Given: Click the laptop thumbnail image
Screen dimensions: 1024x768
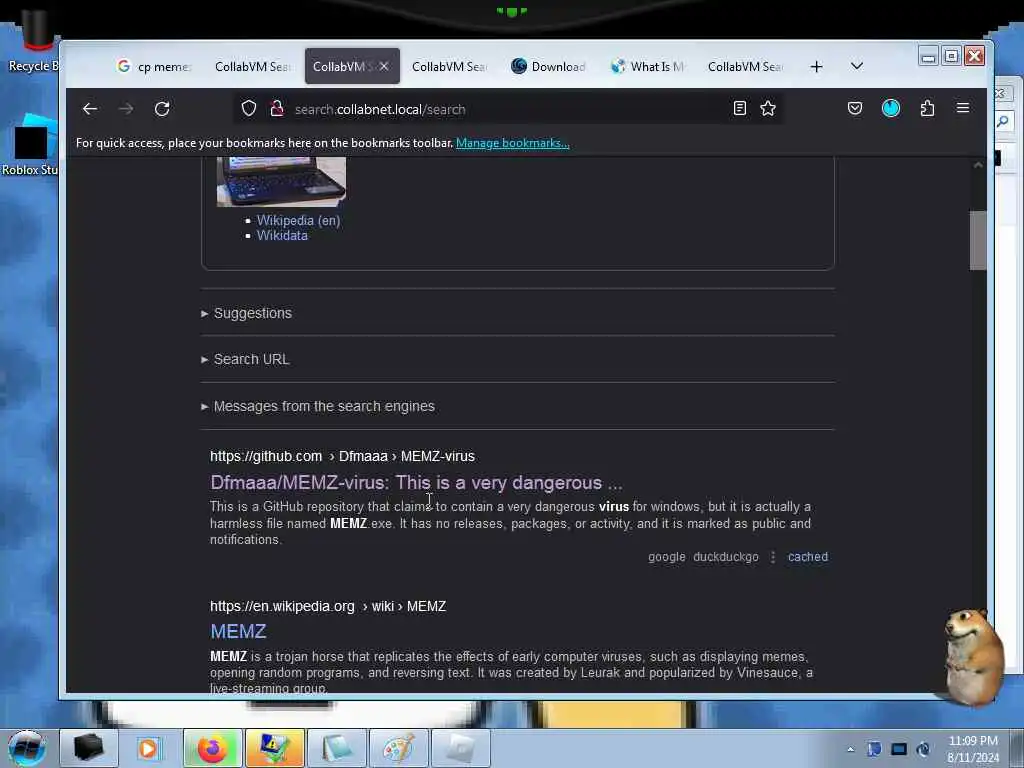Looking at the screenshot, I should (281, 182).
